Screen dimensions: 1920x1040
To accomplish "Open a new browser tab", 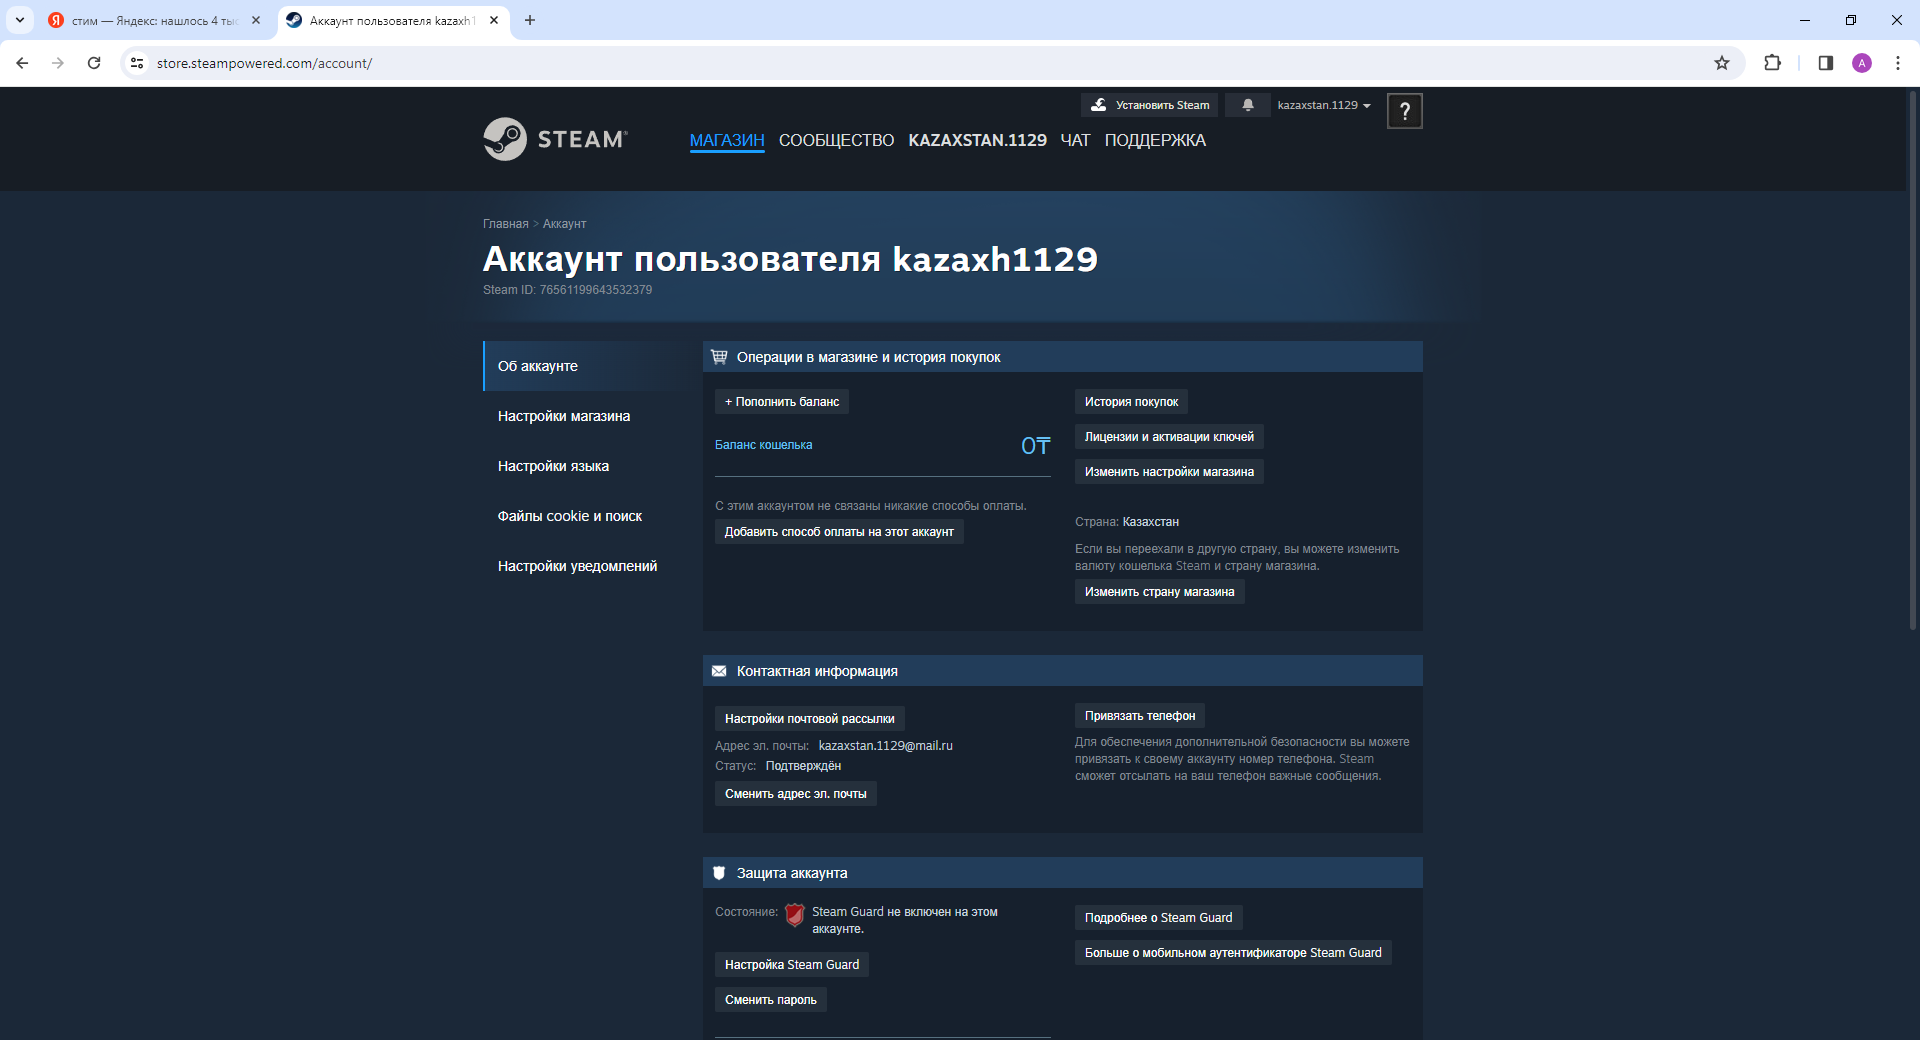I will [530, 20].
